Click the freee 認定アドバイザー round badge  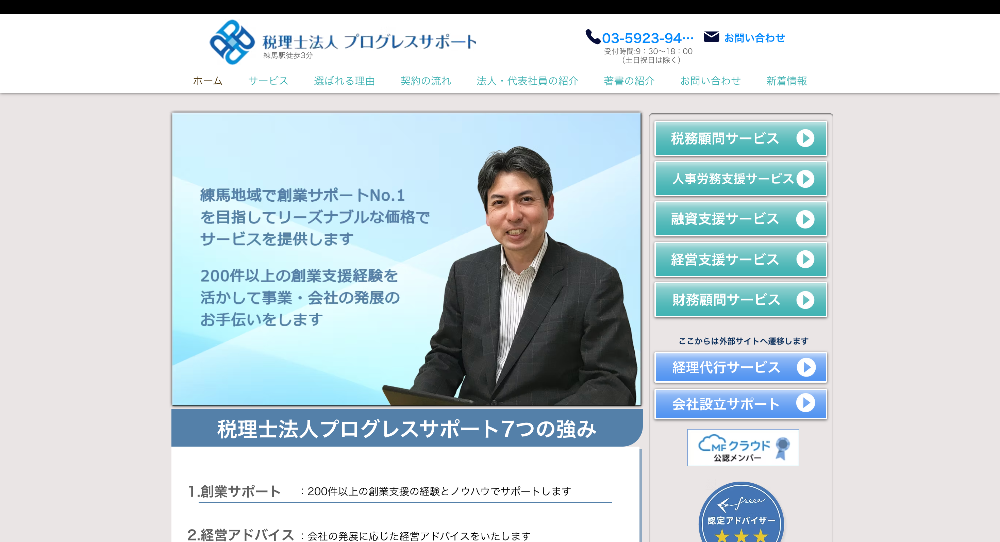741,514
